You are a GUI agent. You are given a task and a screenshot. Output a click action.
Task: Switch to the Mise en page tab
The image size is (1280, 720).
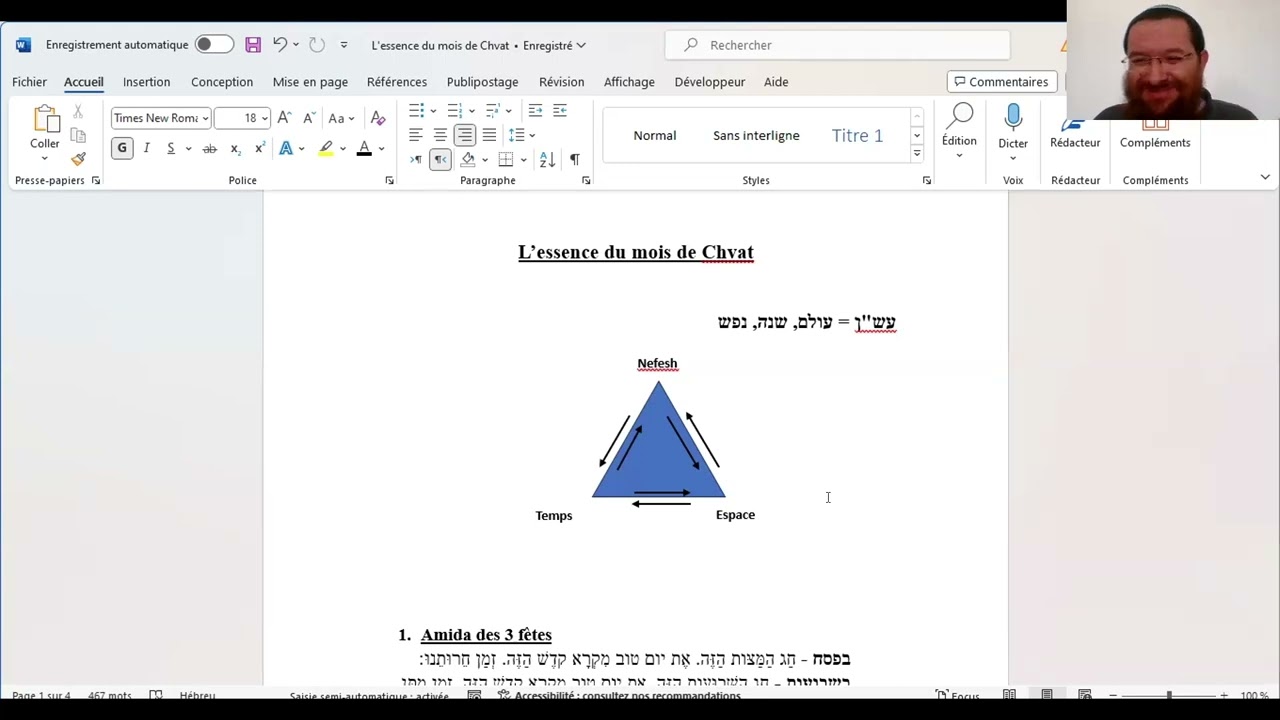tap(310, 82)
